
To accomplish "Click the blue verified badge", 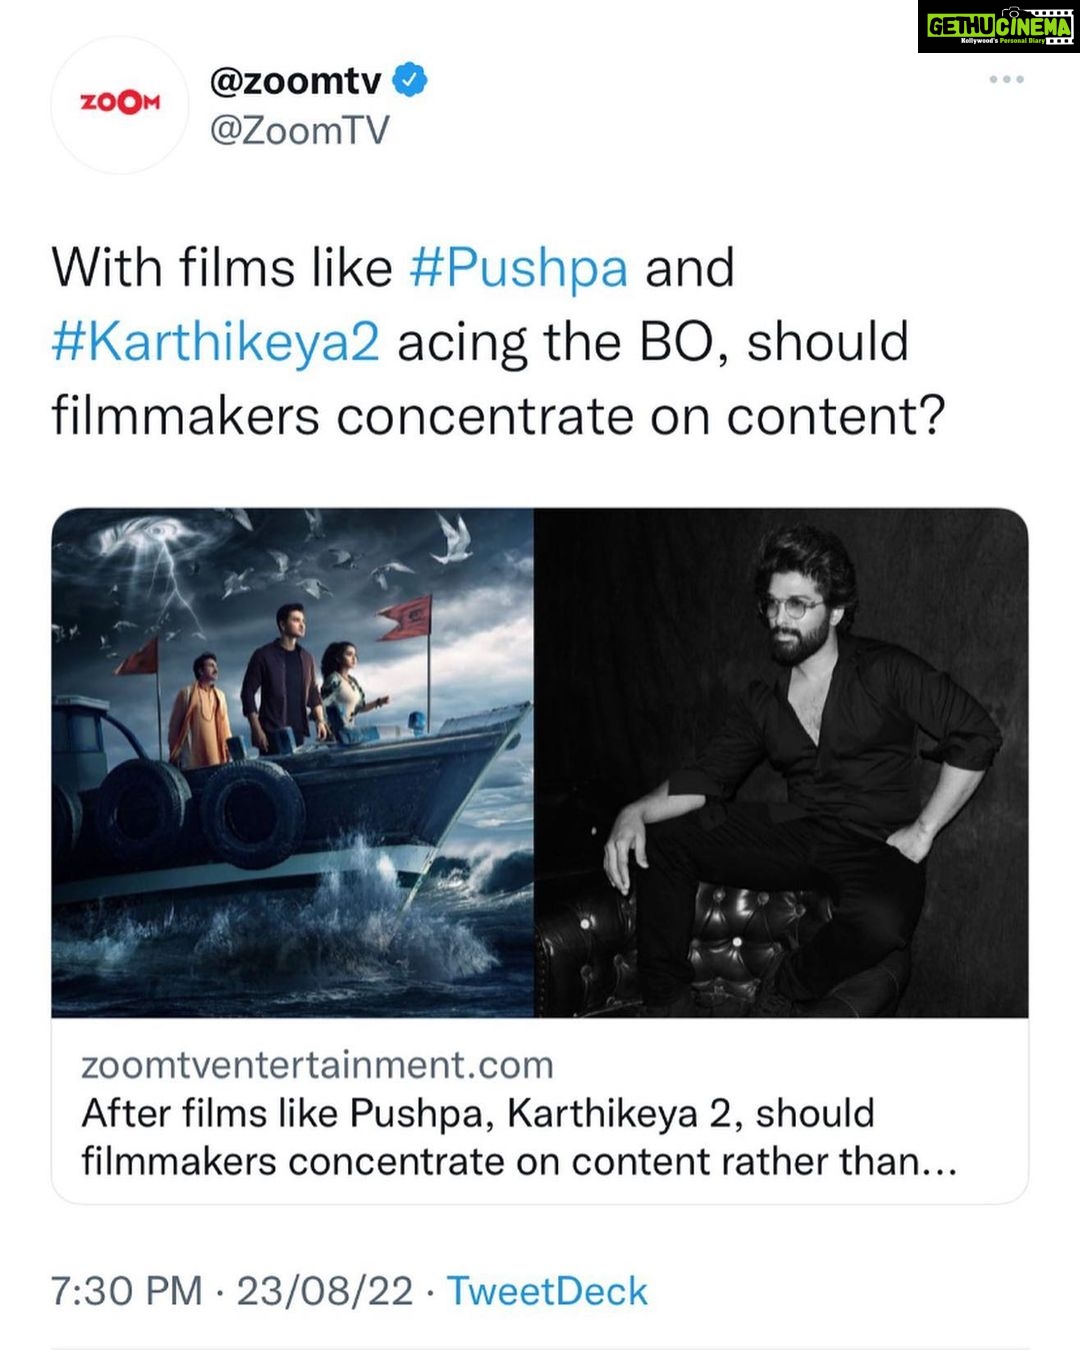I will pos(409,80).
